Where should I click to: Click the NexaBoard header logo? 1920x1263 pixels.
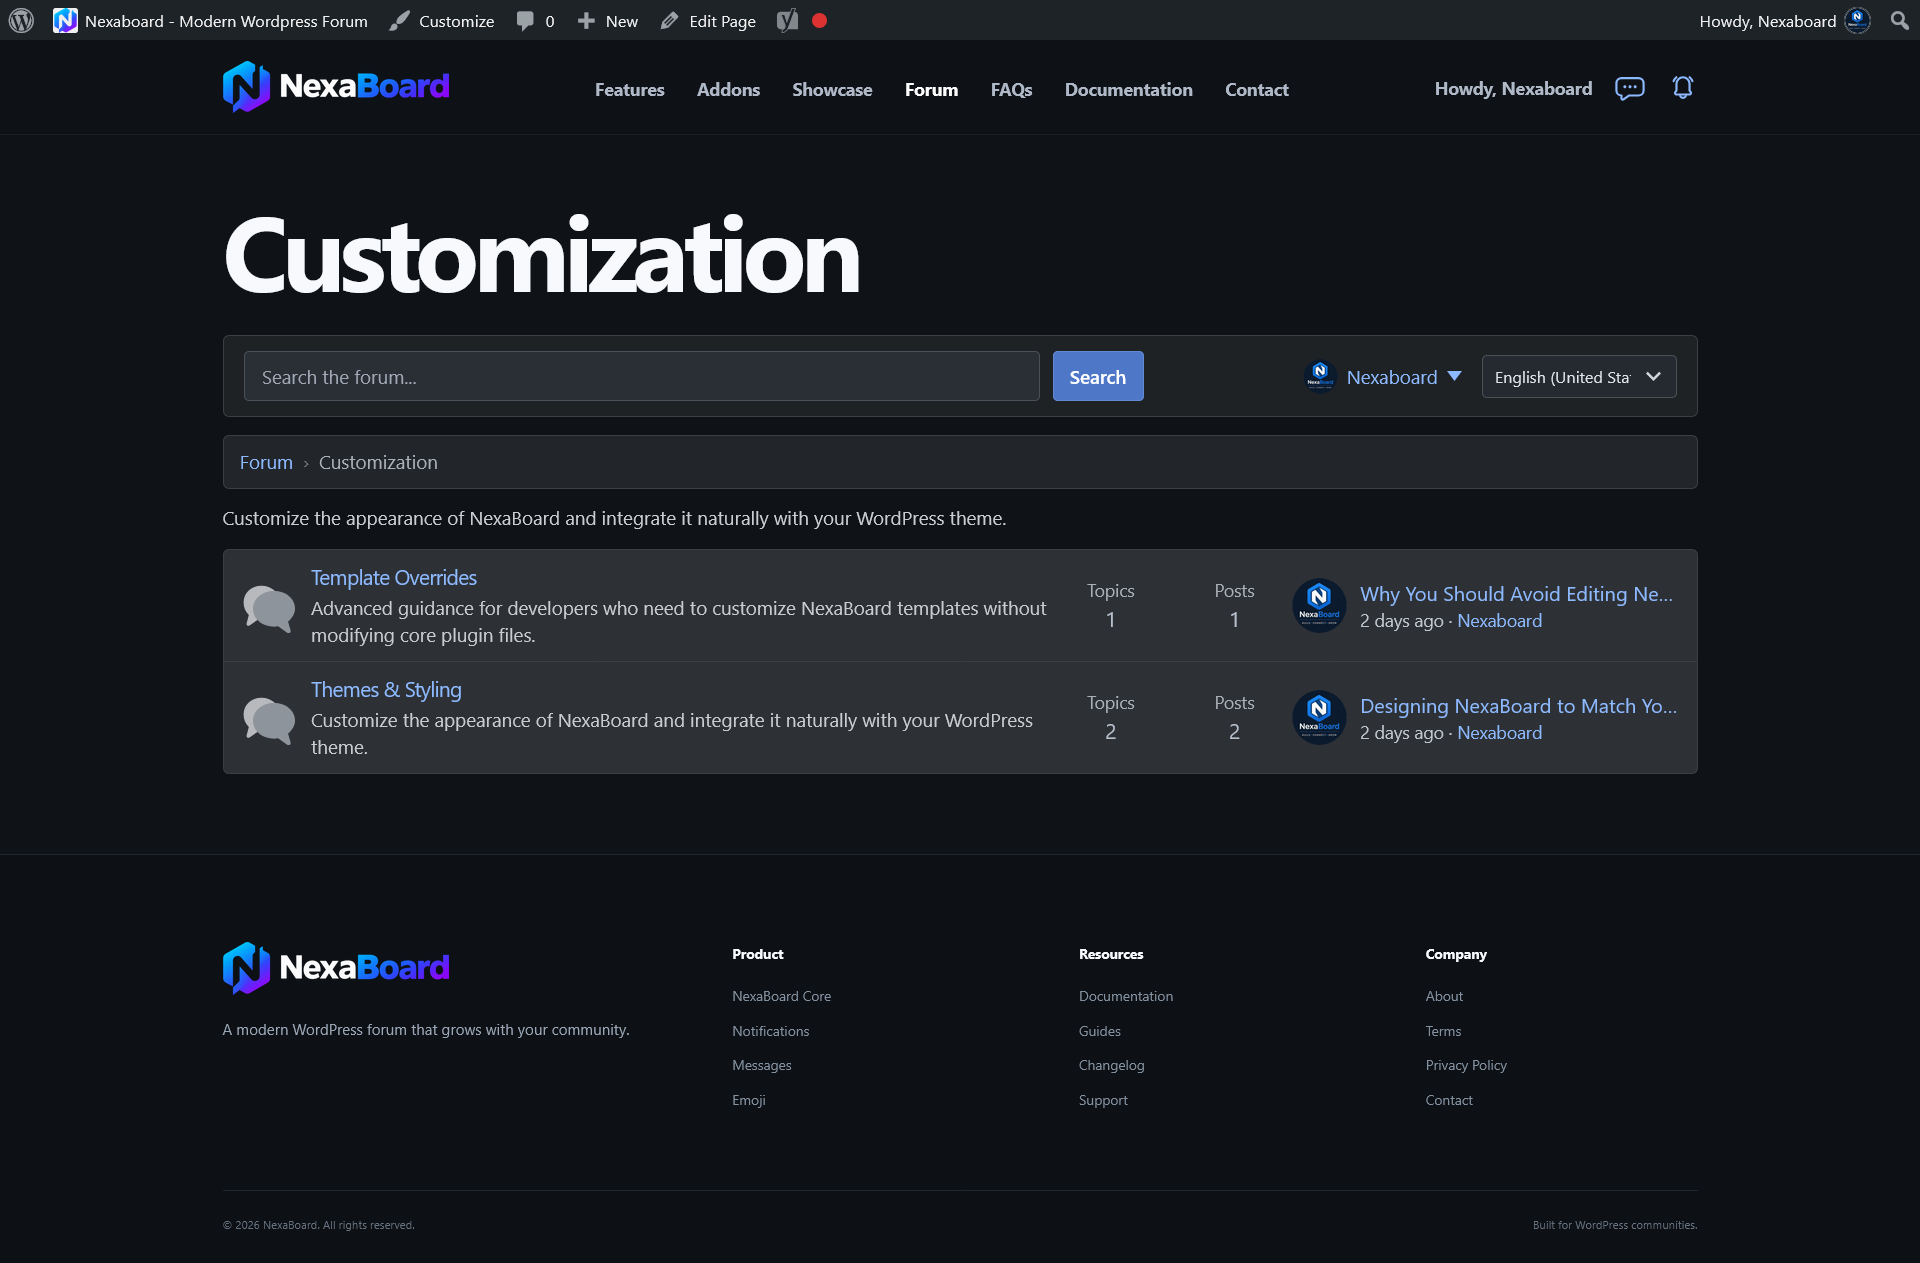click(336, 87)
